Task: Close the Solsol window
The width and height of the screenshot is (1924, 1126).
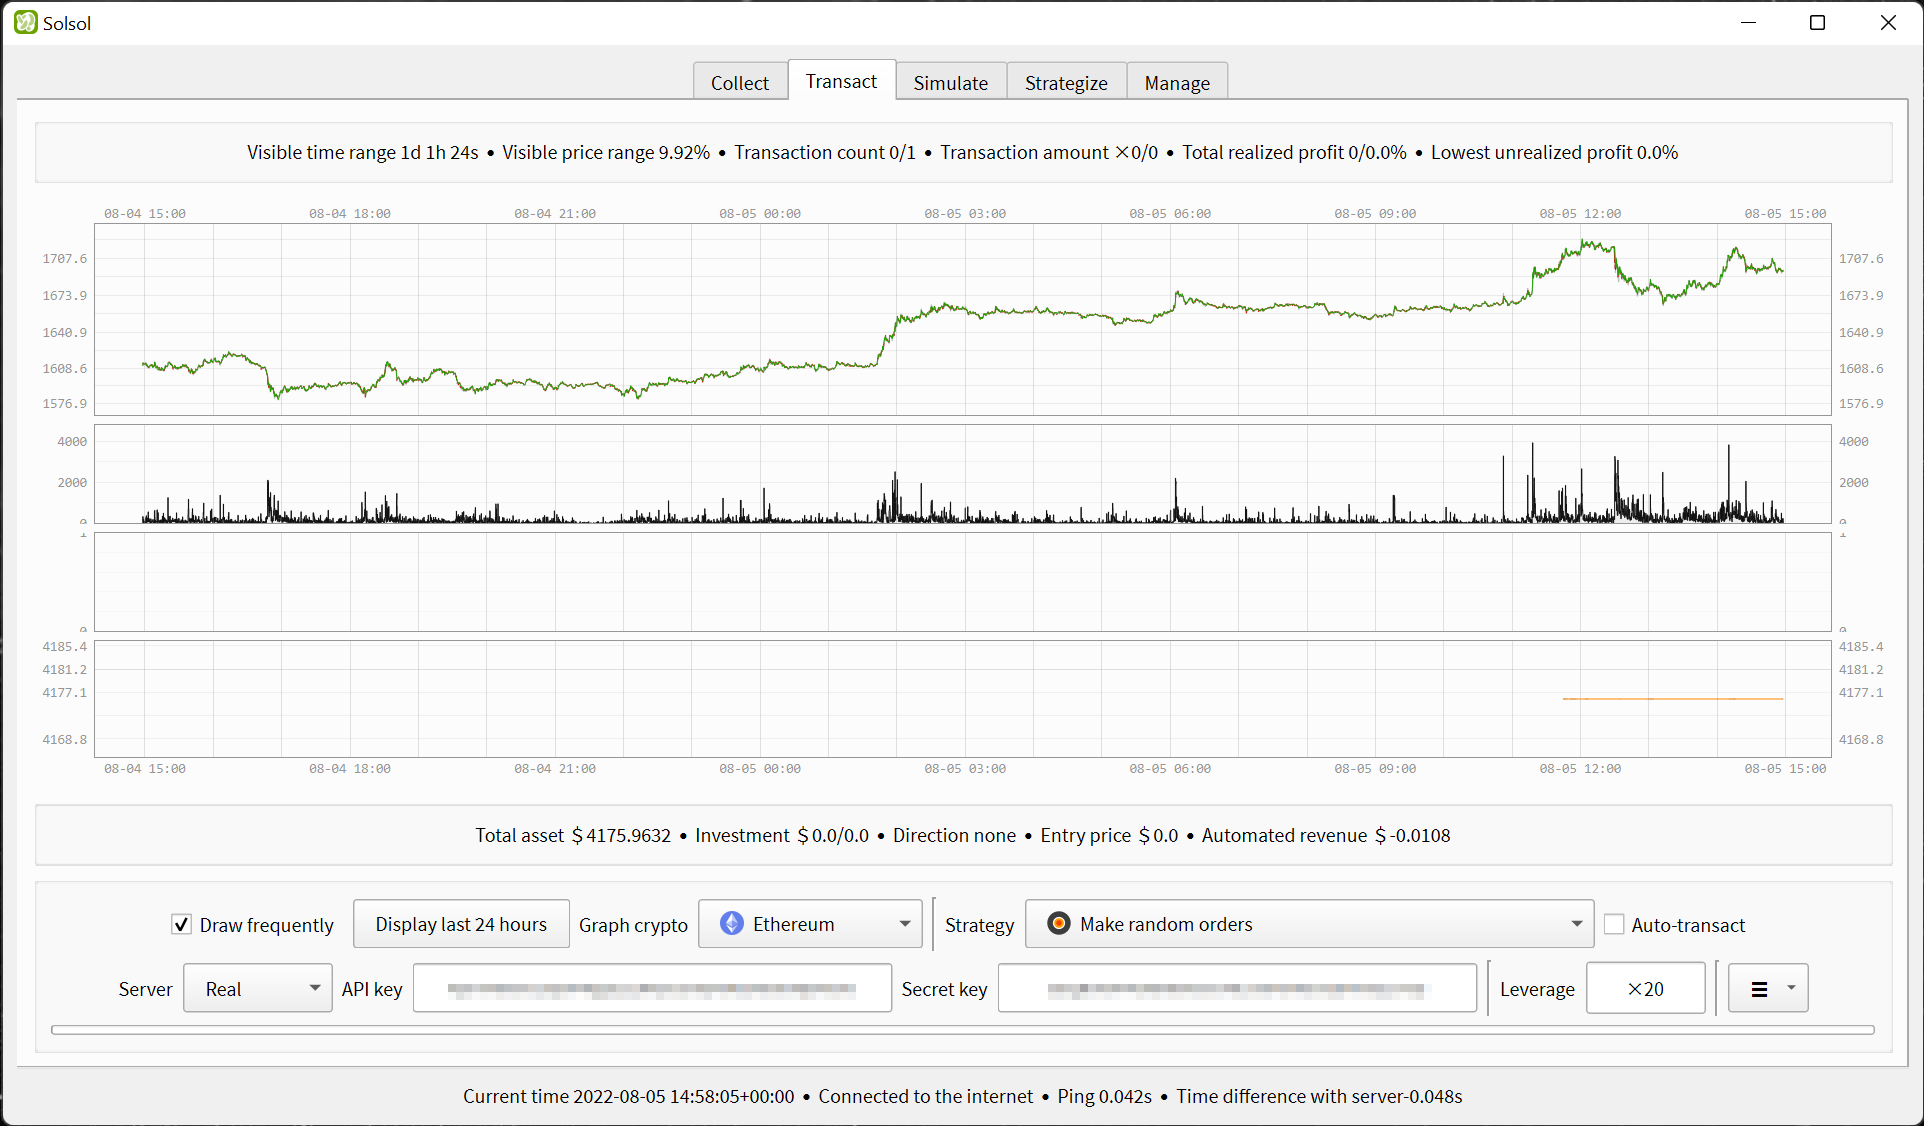Action: point(1888,22)
